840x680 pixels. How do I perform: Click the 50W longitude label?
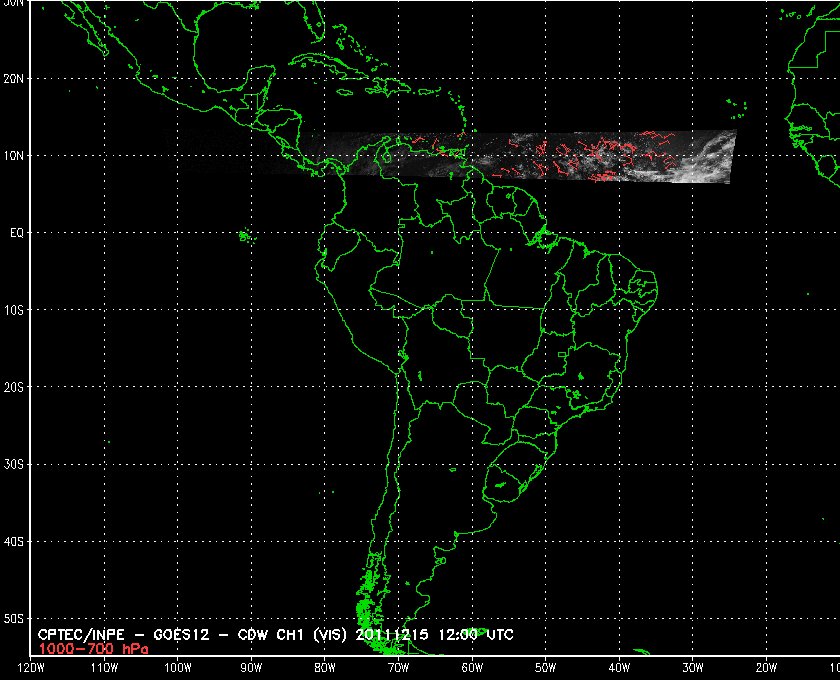[x=545, y=668]
